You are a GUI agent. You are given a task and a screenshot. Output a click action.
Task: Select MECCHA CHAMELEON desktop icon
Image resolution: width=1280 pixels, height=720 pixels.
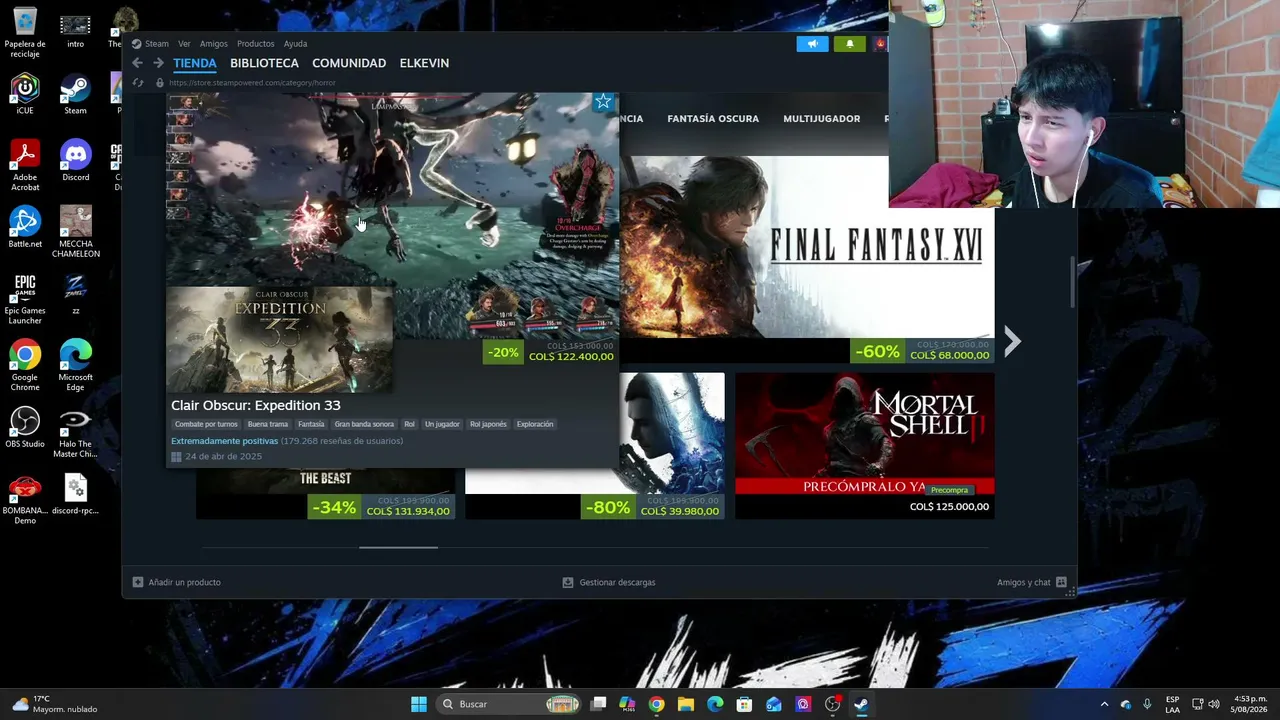pyautogui.click(x=75, y=232)
